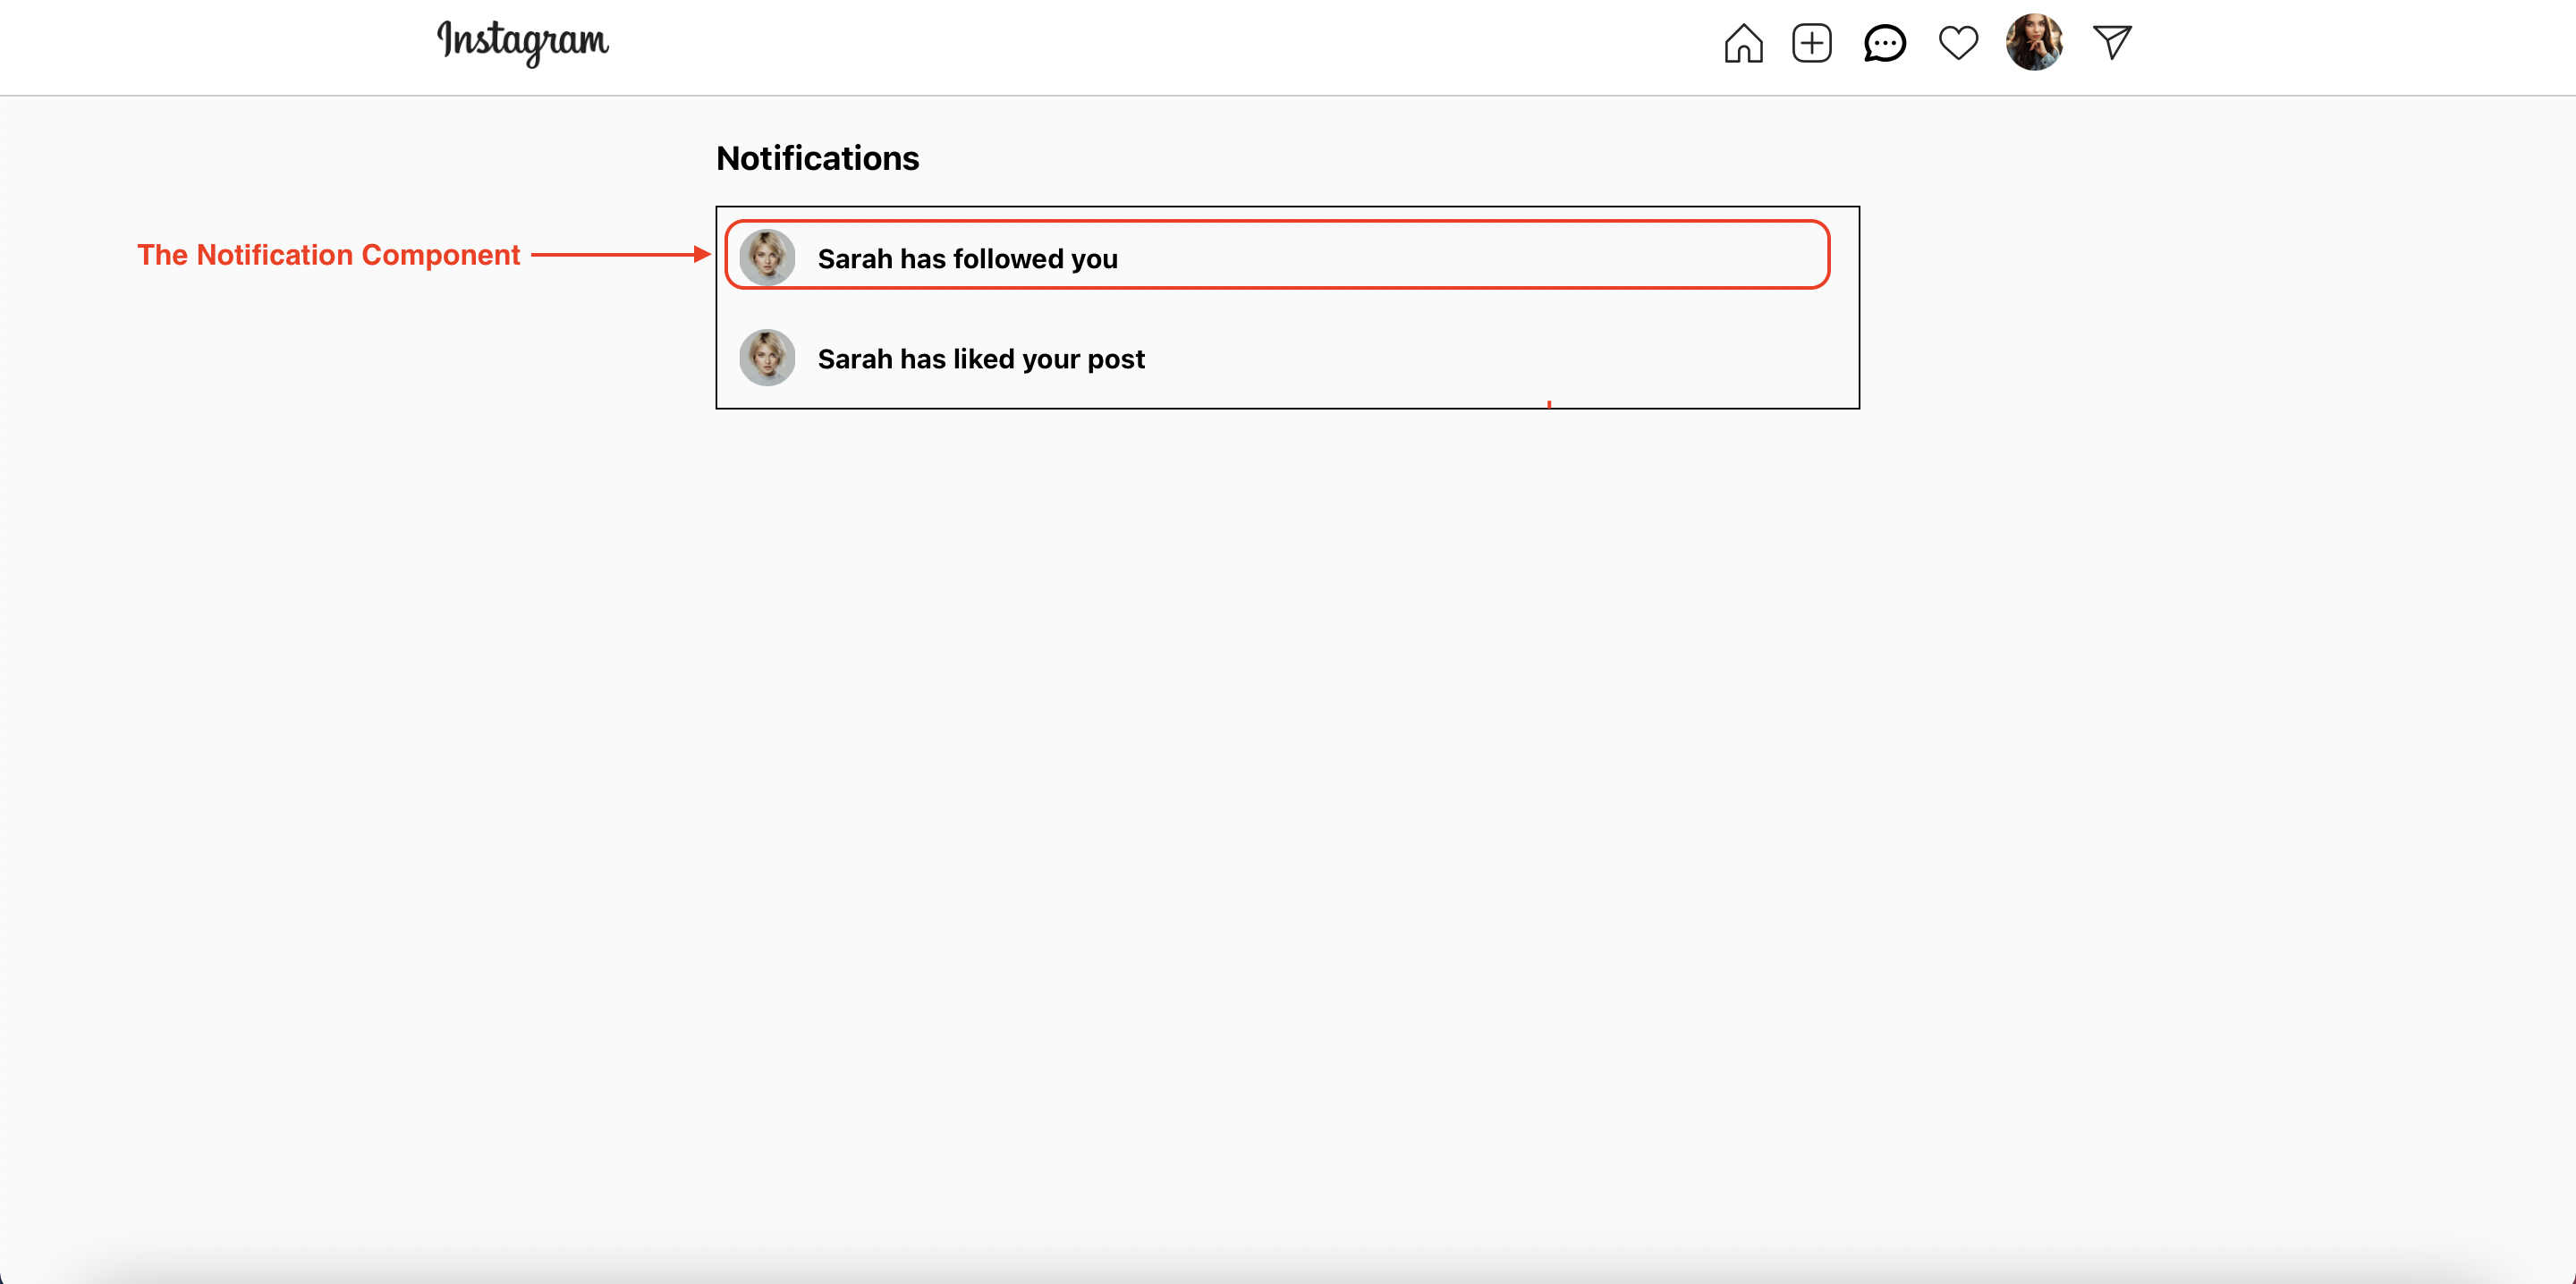Click the Instagram logo
Viewport: 2576px width, 1284px height.
coord(522,42)
